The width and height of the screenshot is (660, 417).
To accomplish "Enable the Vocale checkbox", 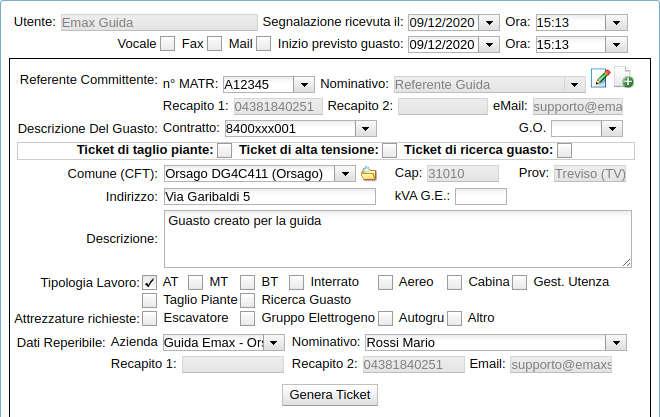I will pyautogui.click(x=167, y=44).
